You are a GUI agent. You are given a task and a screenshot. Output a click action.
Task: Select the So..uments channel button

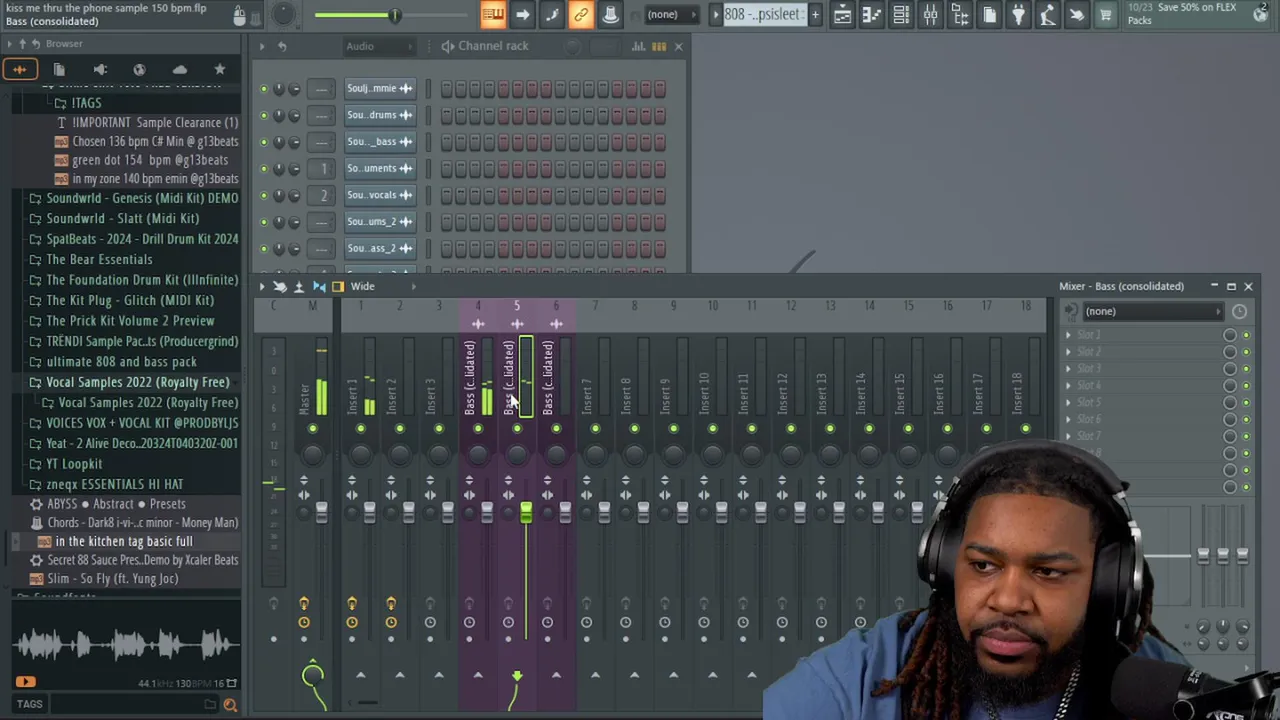tap(378, 169)
